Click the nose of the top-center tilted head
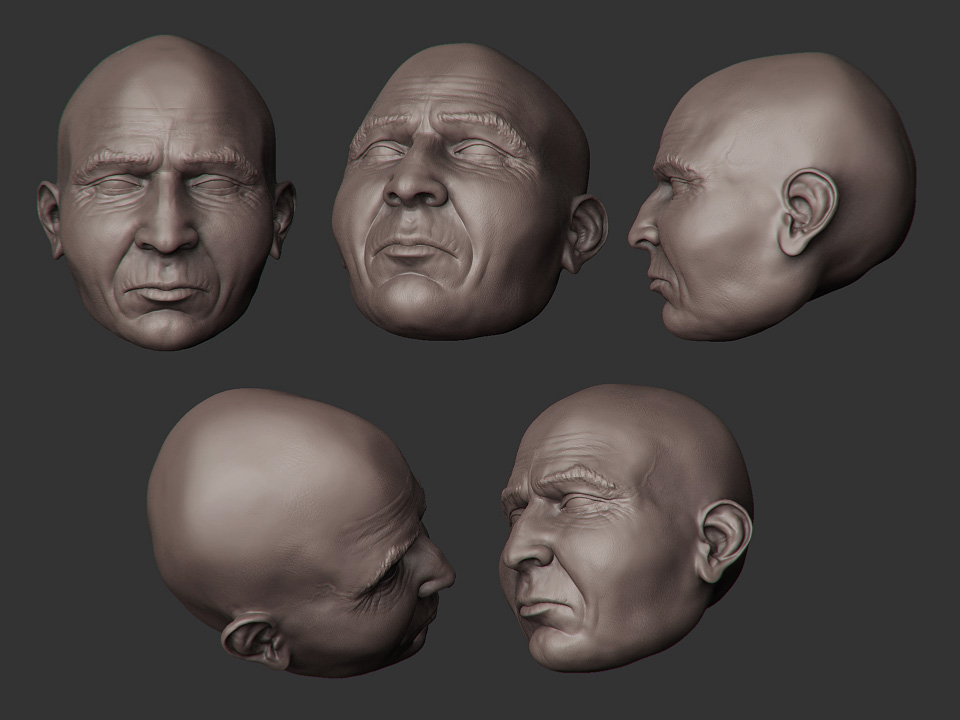Image resolution: width=960 pixels, height=720 pixels. pyautogui.click(x=414, y=187)
